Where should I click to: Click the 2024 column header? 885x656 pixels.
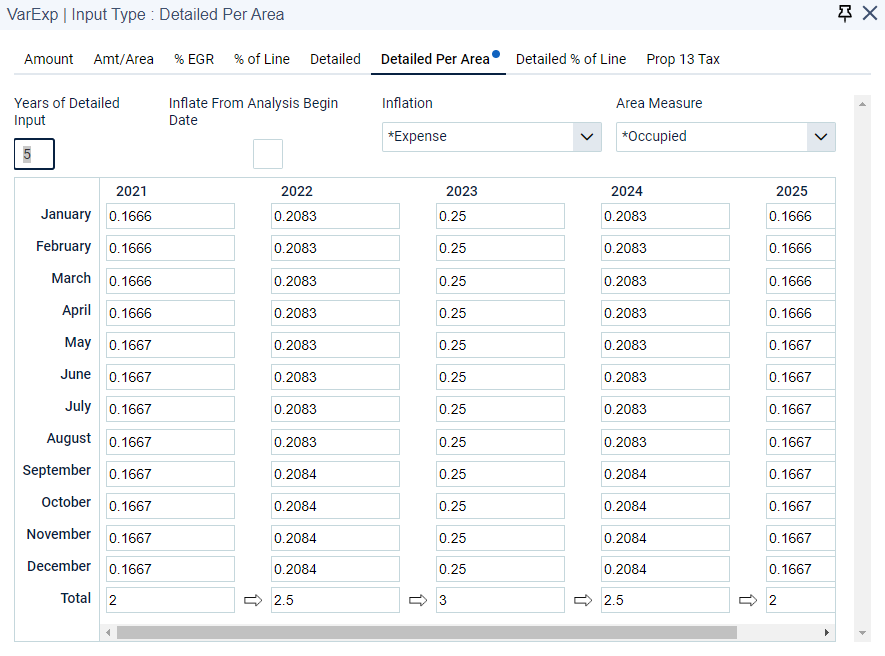pyautogui.click(x=626, y=191)
